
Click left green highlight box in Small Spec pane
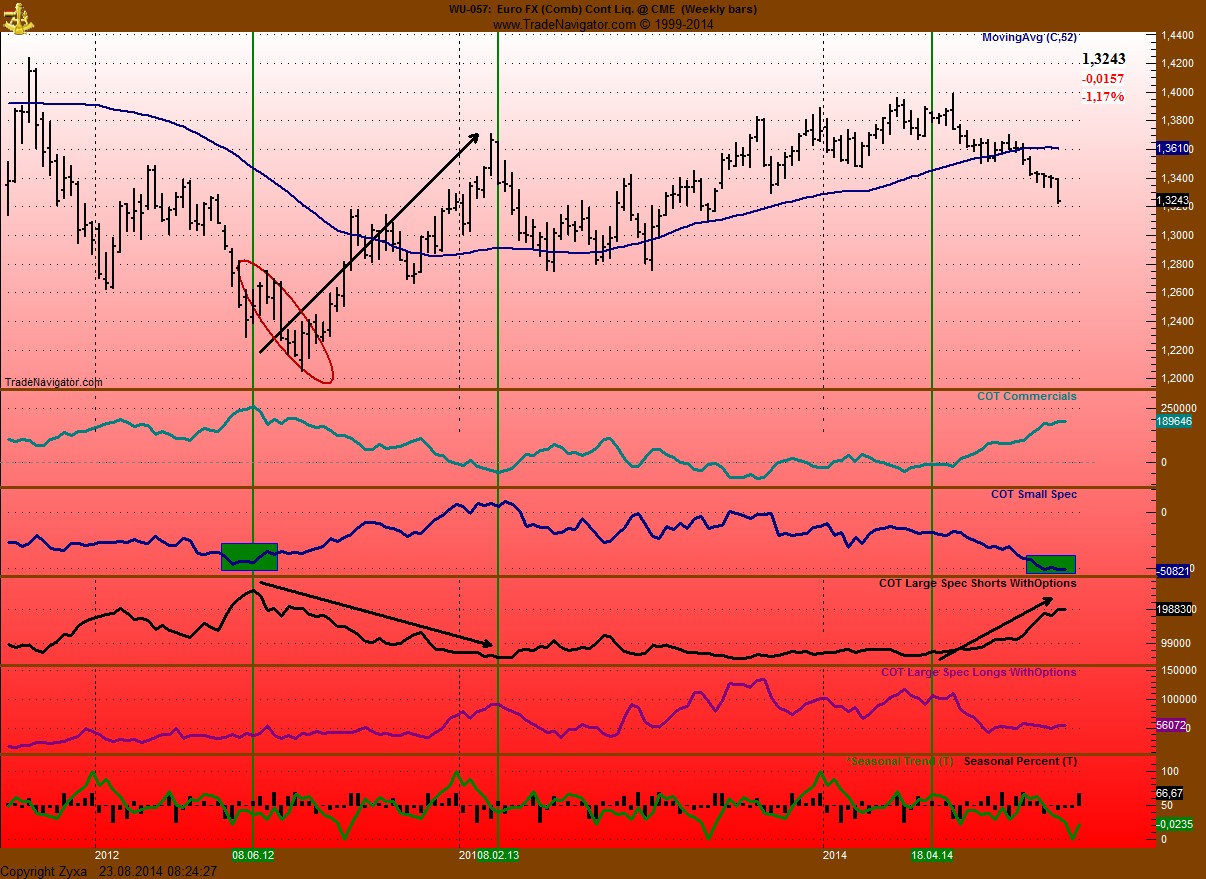[249, 556]
